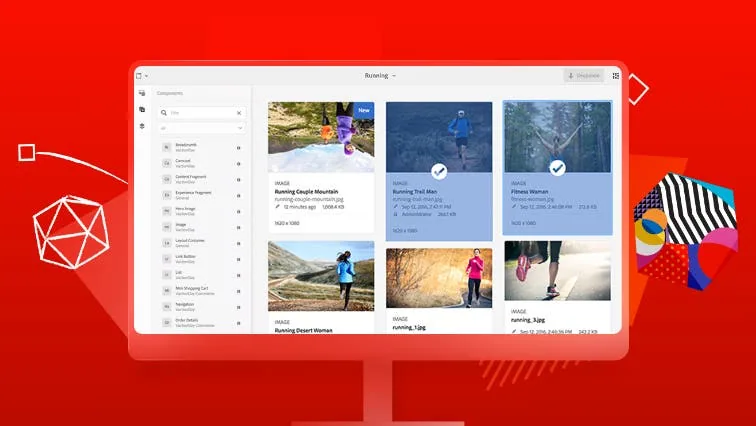
Task: Select the top side panel icon
Action: point(142,93)
